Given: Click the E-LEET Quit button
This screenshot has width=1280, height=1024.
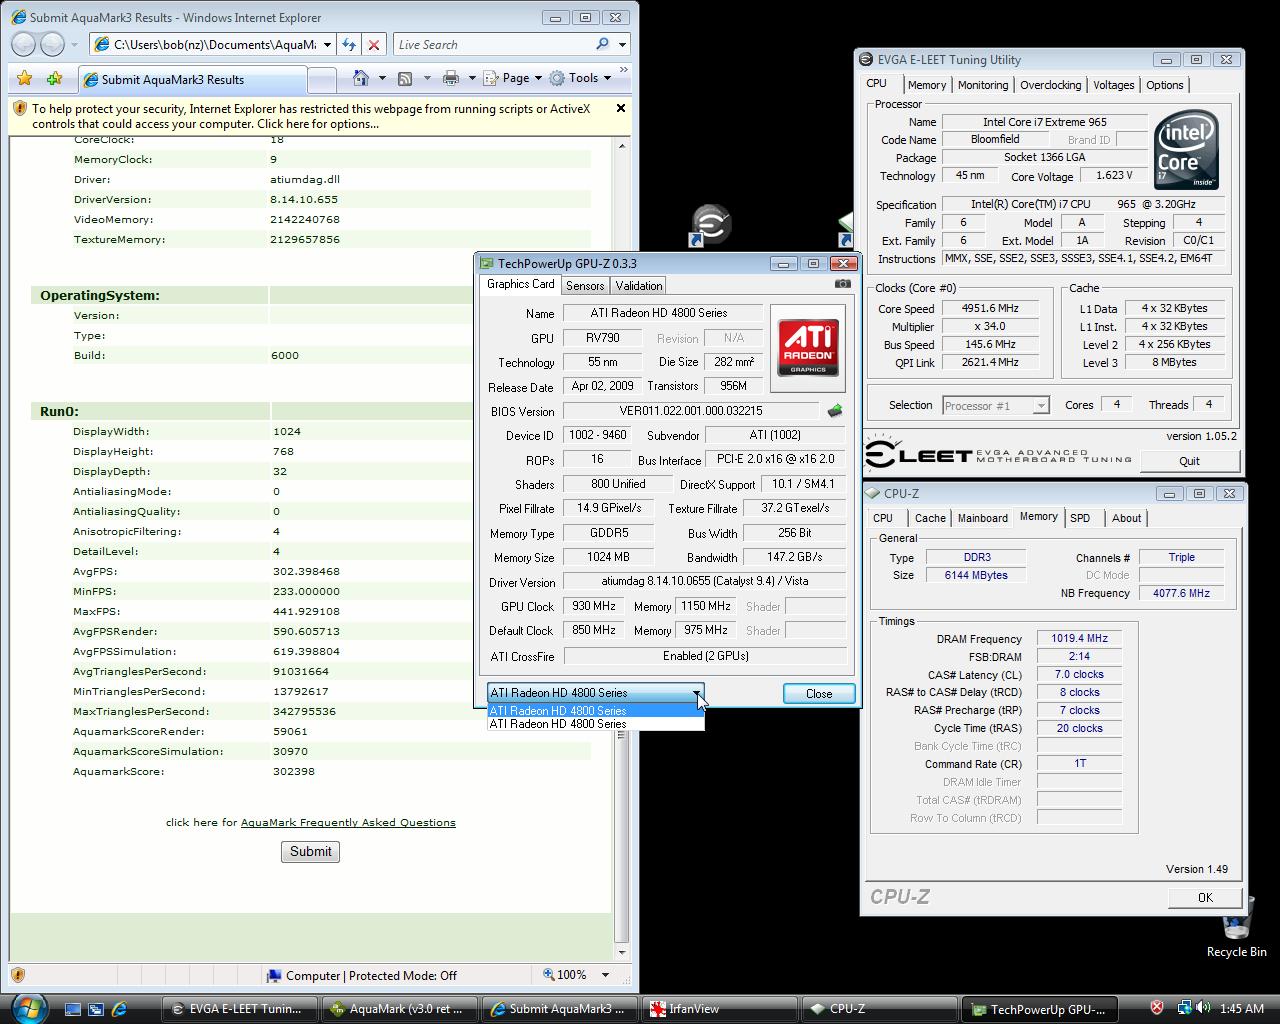Looking at the screenshot, I should [1189, 461].
